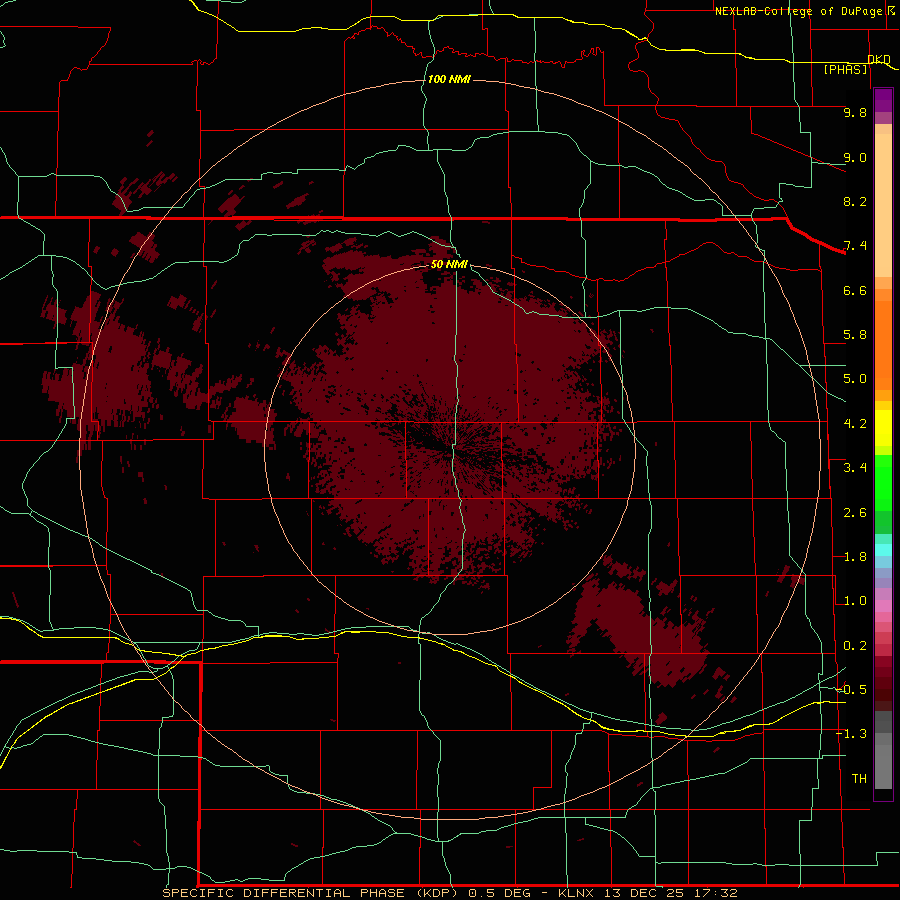Click the 5.0 scale value
Image resolution: width=900 pixels, height=900 pixels.
pos(855,379)
